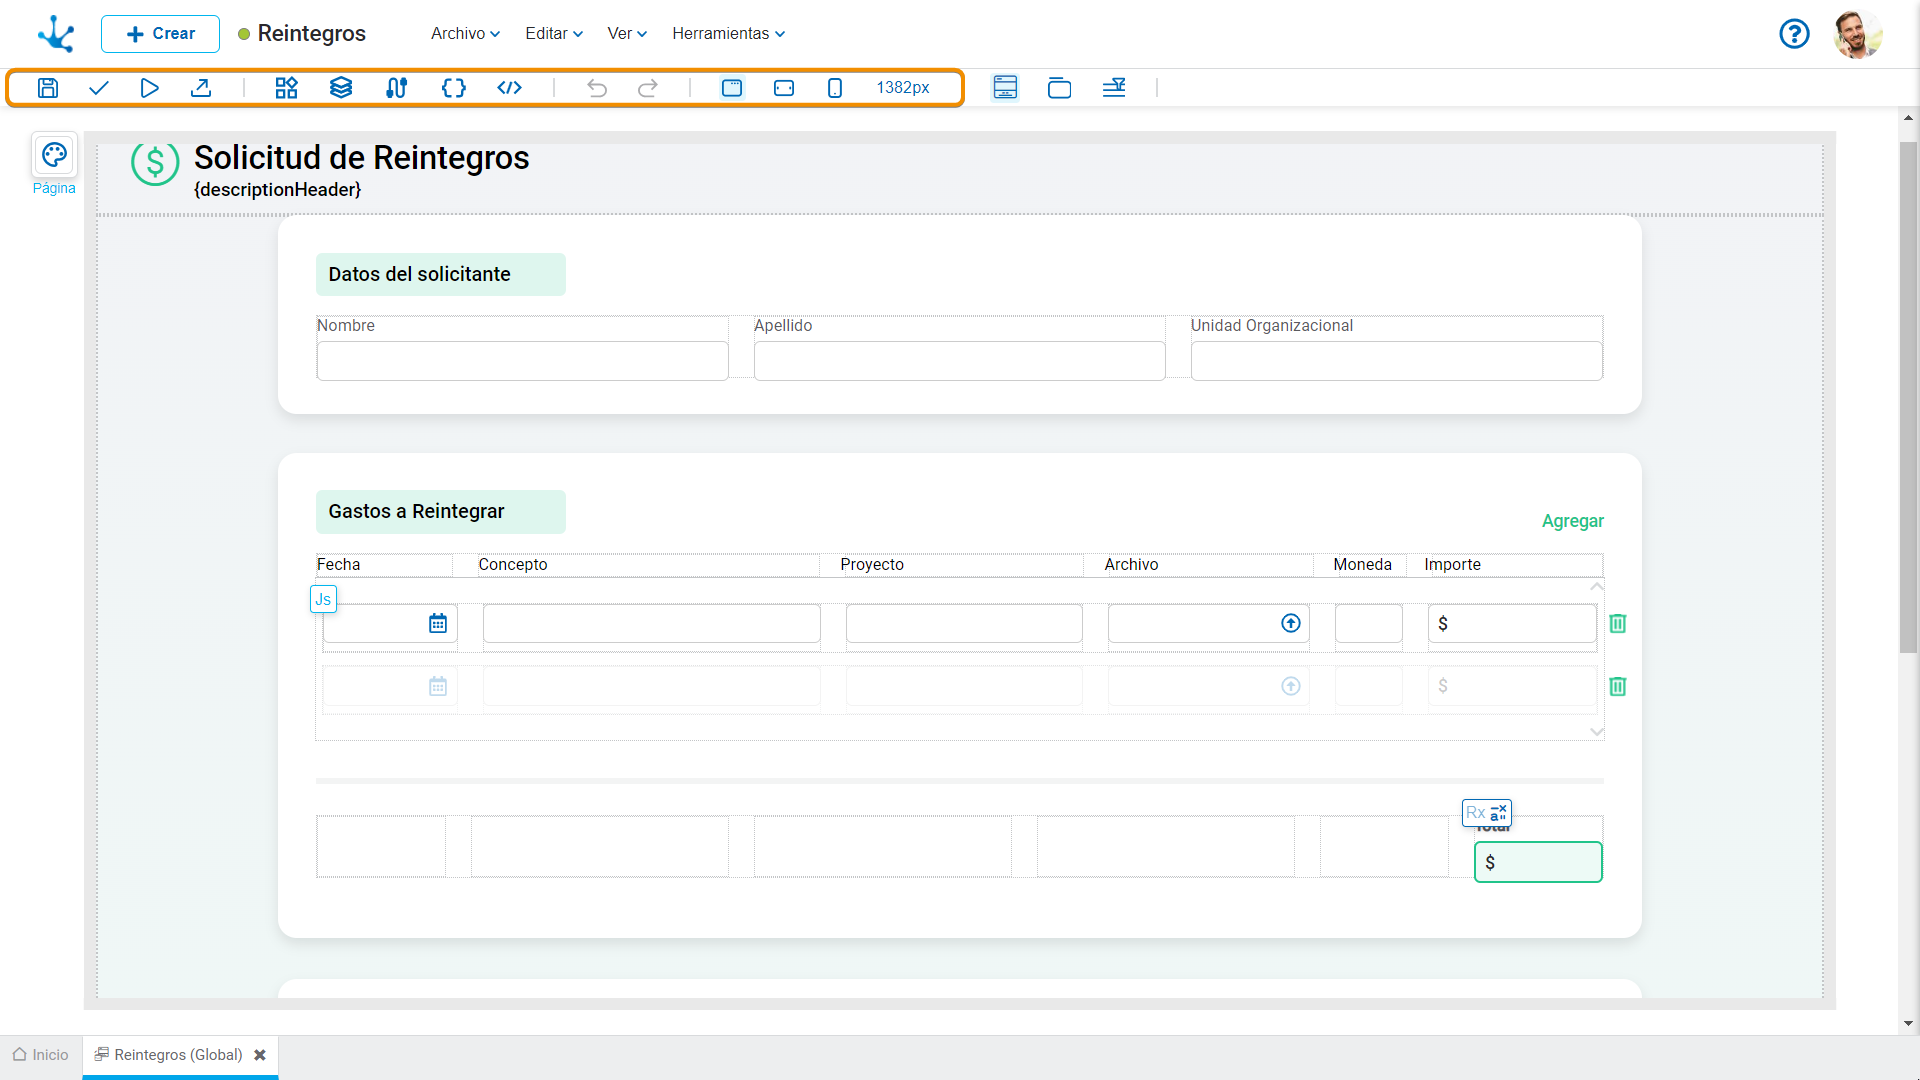Image resolution: width=1920 pixels, height=1080 pixels.
Task: Select desktop viewport icon
Action: [x=732, y=88]
